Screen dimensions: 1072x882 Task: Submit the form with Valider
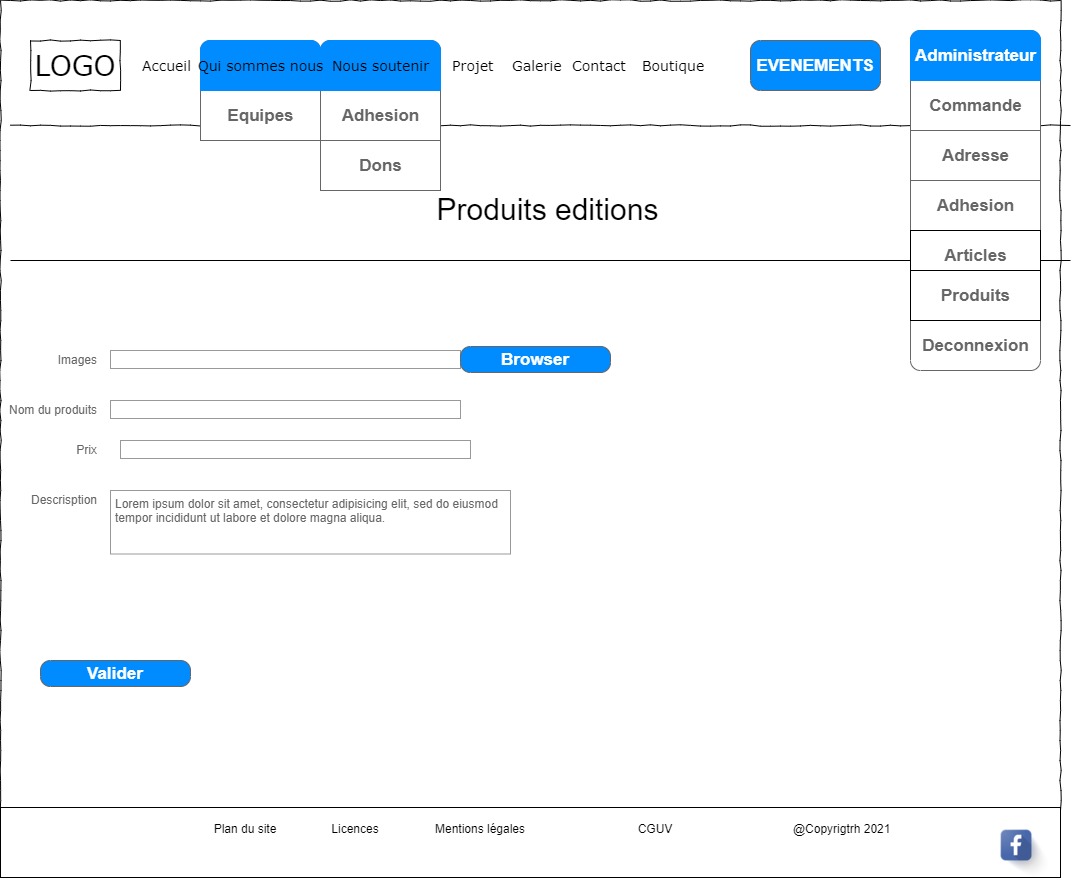[x=115, y=674]
